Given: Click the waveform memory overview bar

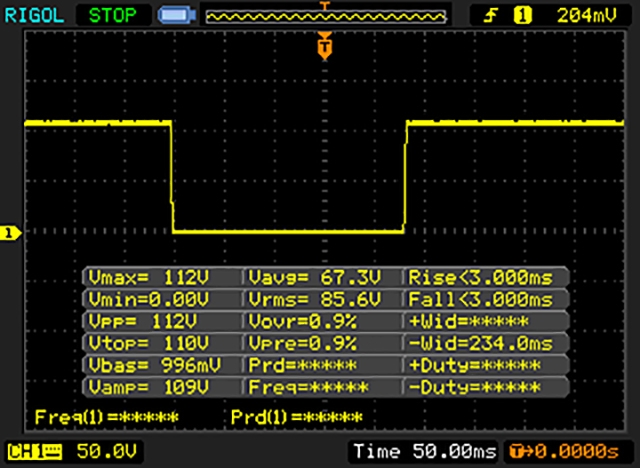Looking at the screenshot, I should [326, 17].
